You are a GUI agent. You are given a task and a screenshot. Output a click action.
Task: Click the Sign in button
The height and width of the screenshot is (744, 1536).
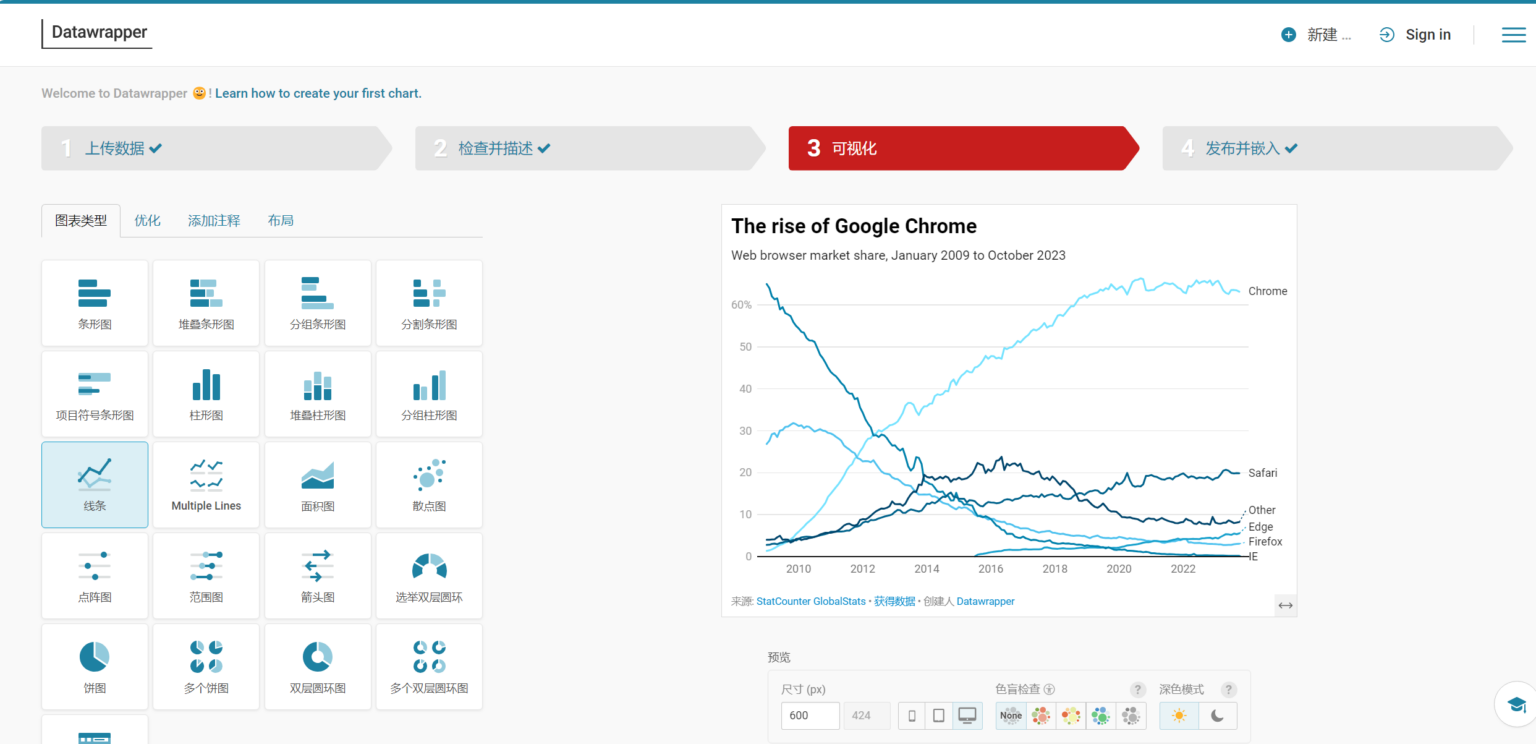pyautogui.click(x=1415, y=35)
